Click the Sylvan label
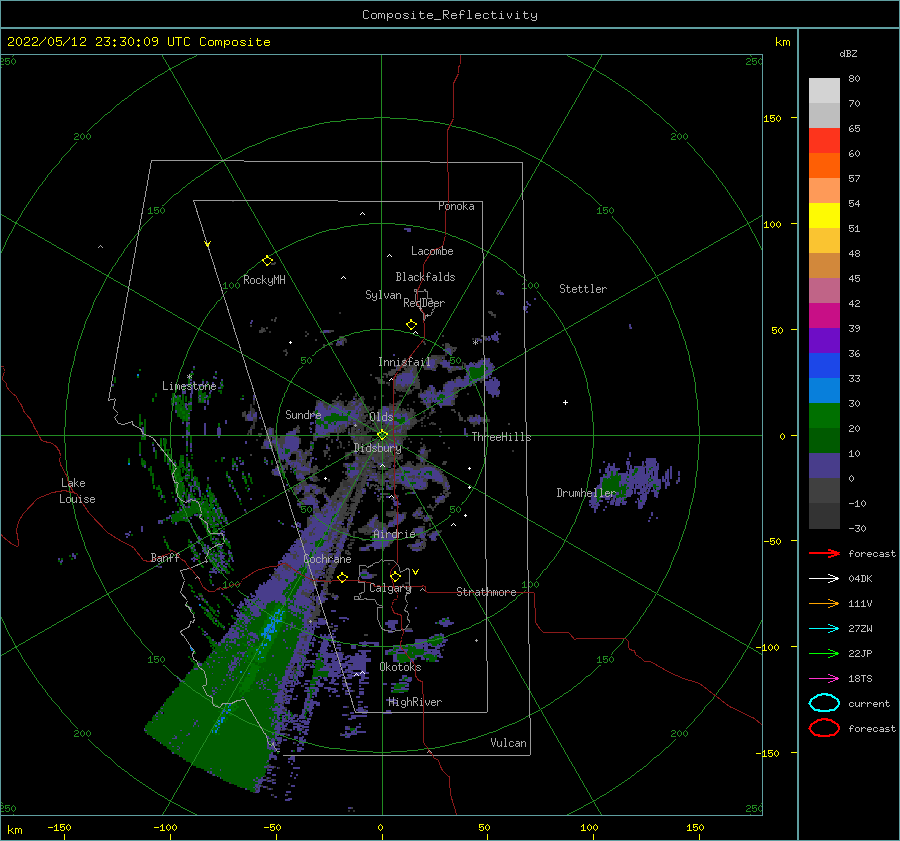Screen dimensions: 900x841 383,295
